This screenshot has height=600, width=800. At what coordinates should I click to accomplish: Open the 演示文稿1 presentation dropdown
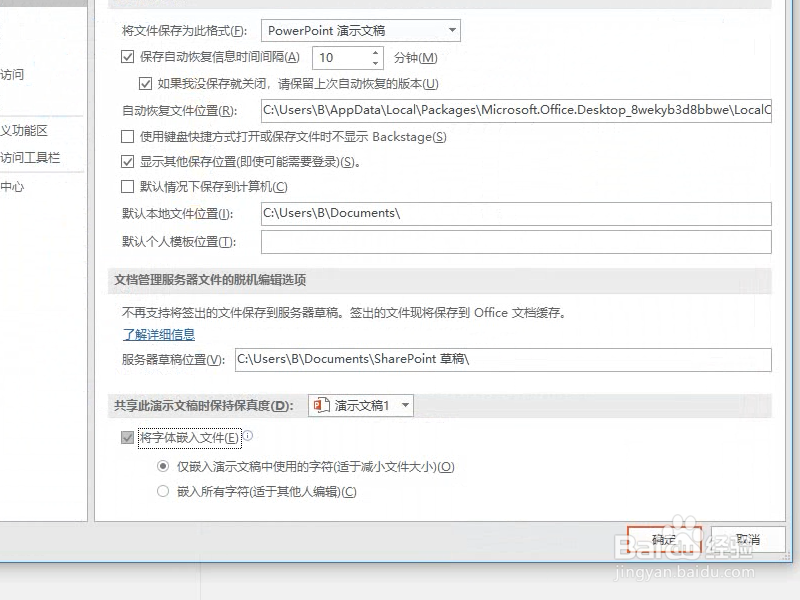[361, 406]
